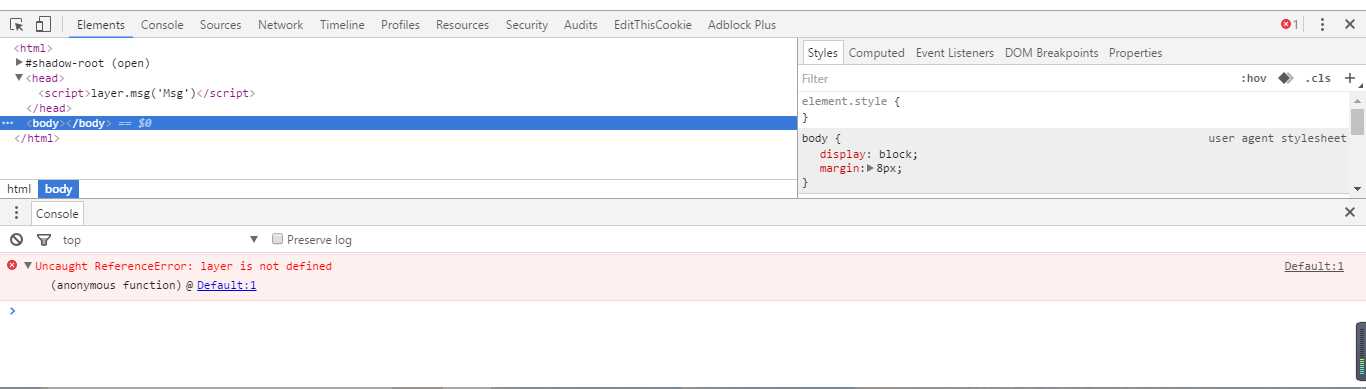This screenshot has width=1366, height=389.
Task: Click the element.style rule header
Action: tap(851, 101)
